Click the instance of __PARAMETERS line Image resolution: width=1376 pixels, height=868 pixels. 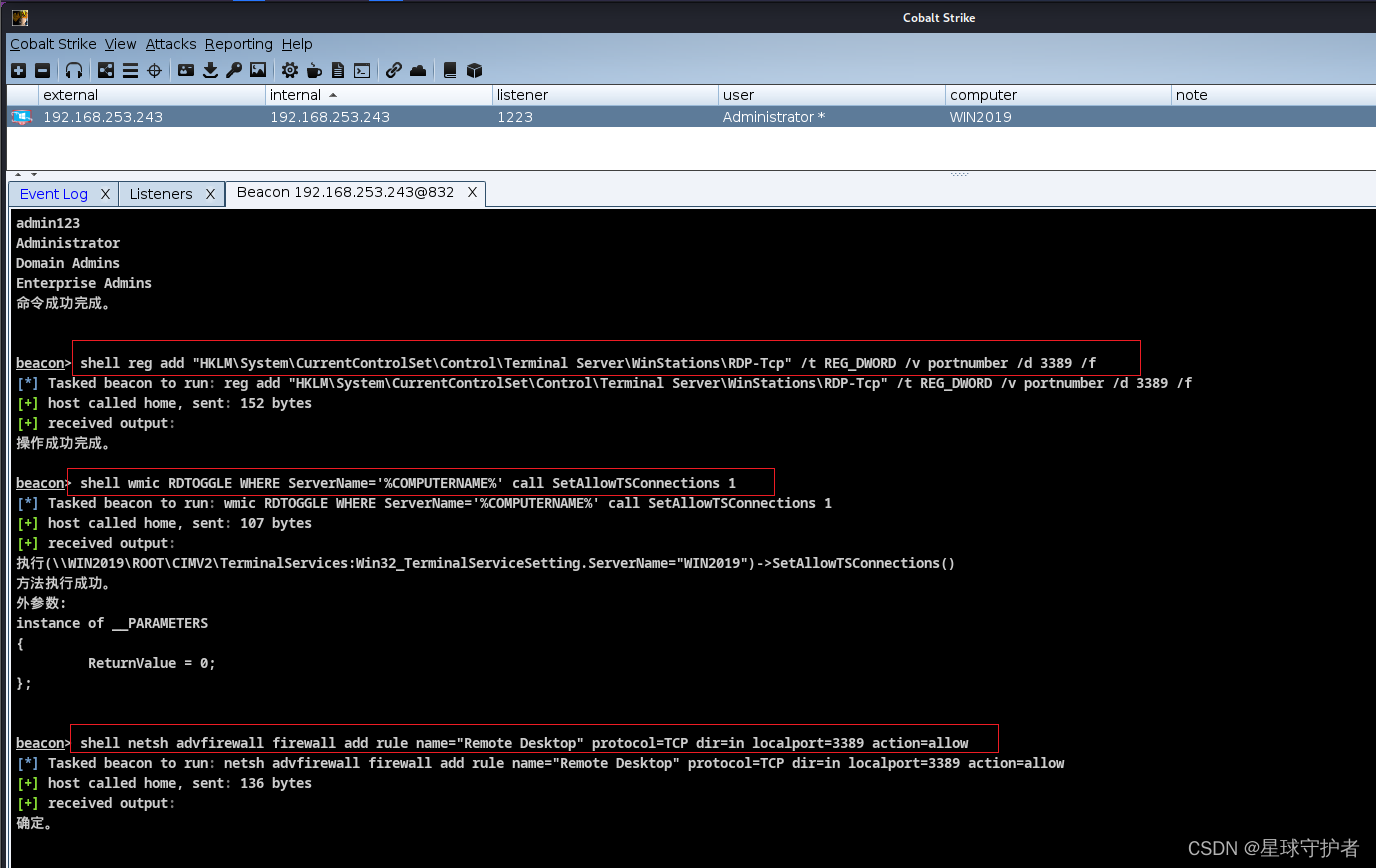[112, 623]
